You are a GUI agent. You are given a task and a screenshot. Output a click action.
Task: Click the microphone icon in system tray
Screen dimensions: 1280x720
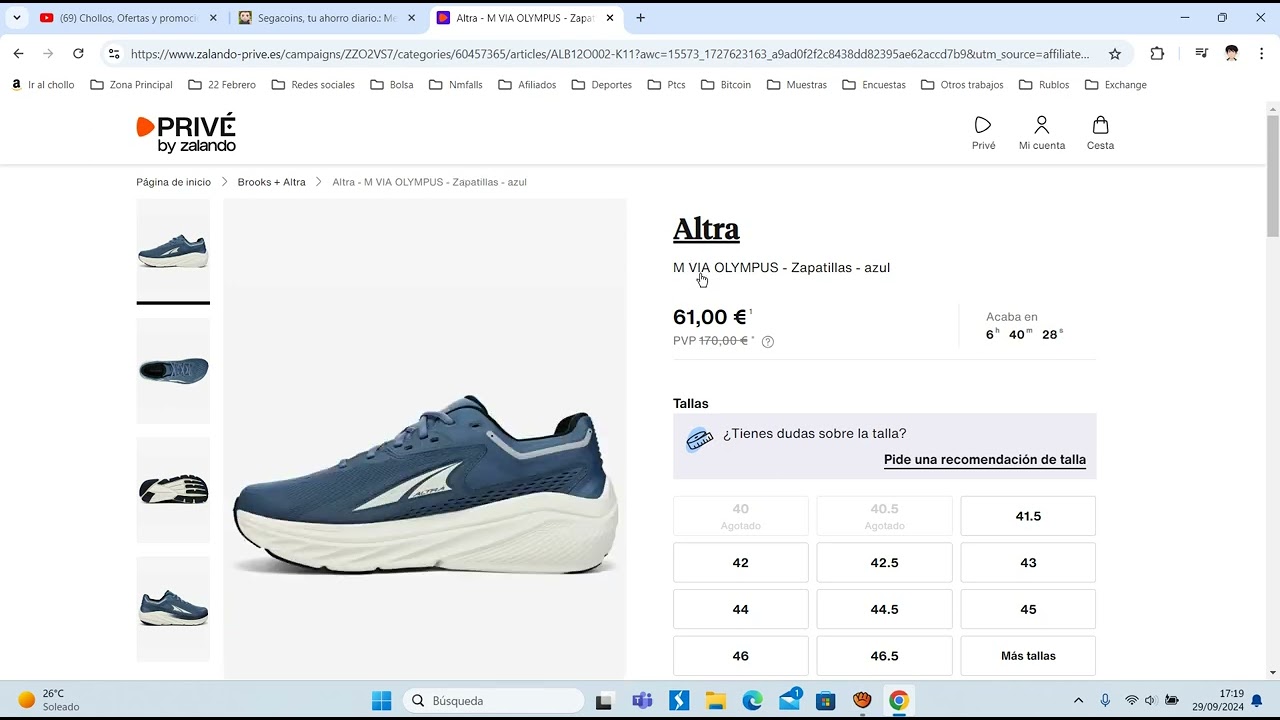click(1105, 701)
